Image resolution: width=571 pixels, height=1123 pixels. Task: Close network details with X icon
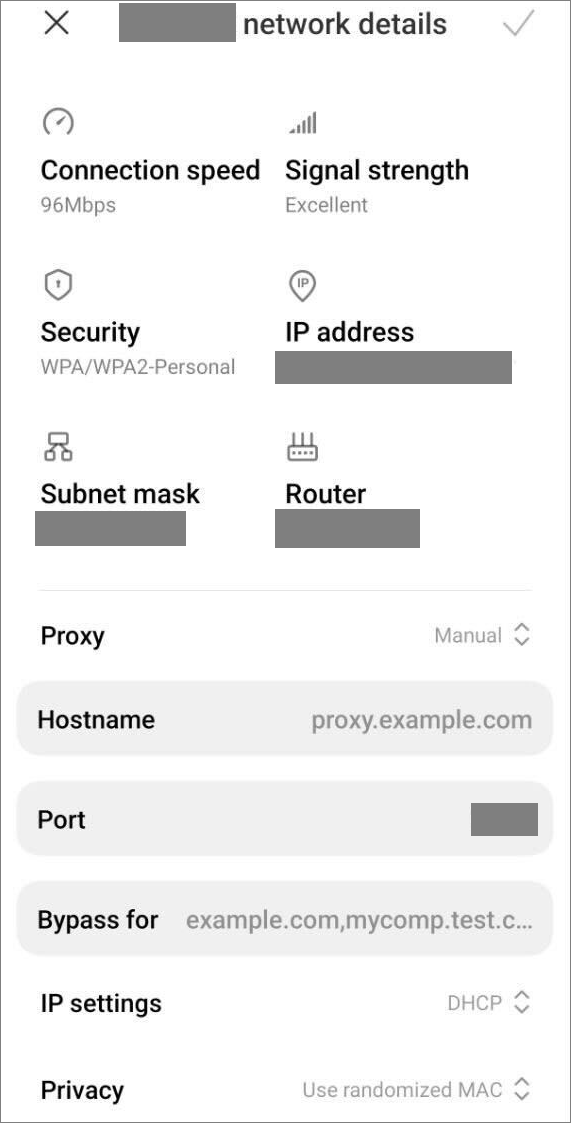[x=56, y=24]
